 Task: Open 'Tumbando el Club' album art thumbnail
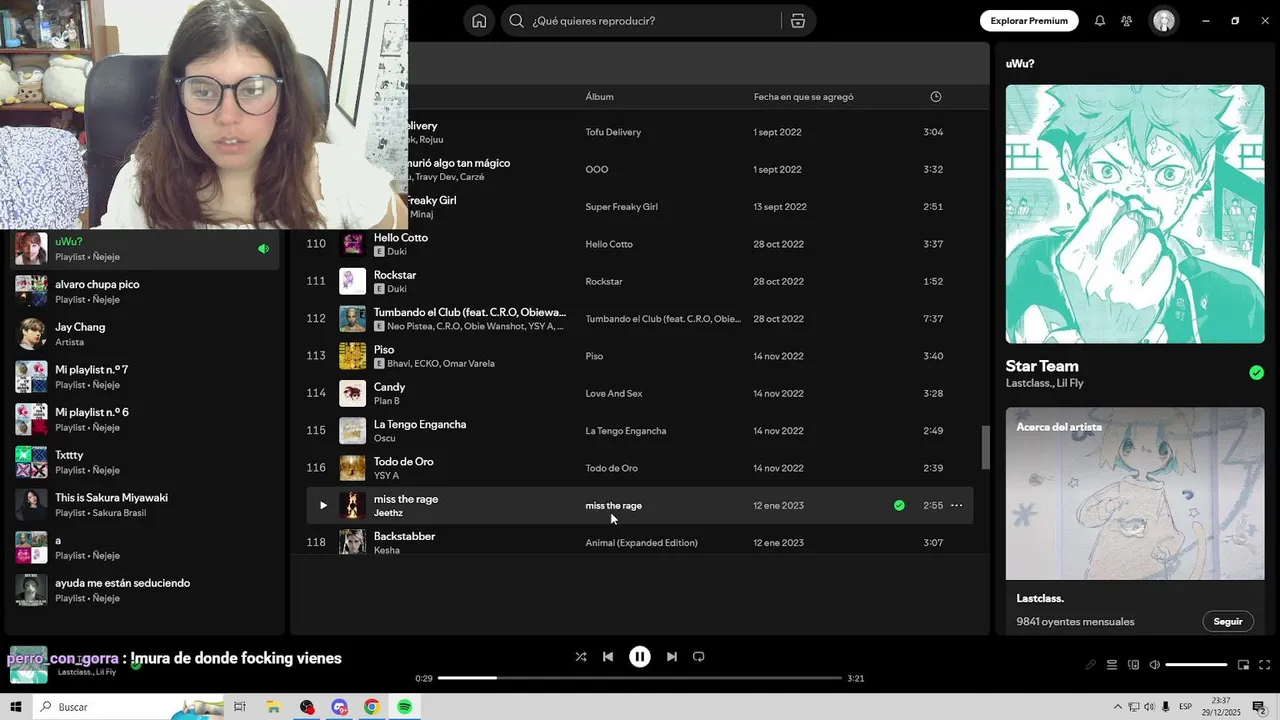pos(352,319)
